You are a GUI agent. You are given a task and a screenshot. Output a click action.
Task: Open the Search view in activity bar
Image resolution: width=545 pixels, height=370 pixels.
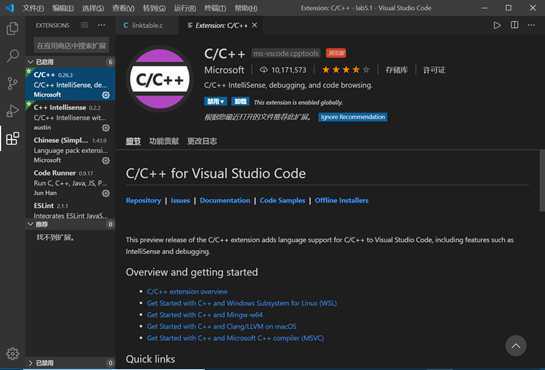pos(13,55)
